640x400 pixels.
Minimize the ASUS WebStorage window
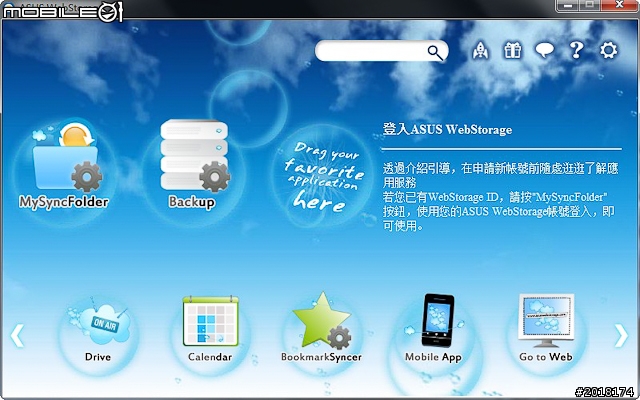[568, 5]
